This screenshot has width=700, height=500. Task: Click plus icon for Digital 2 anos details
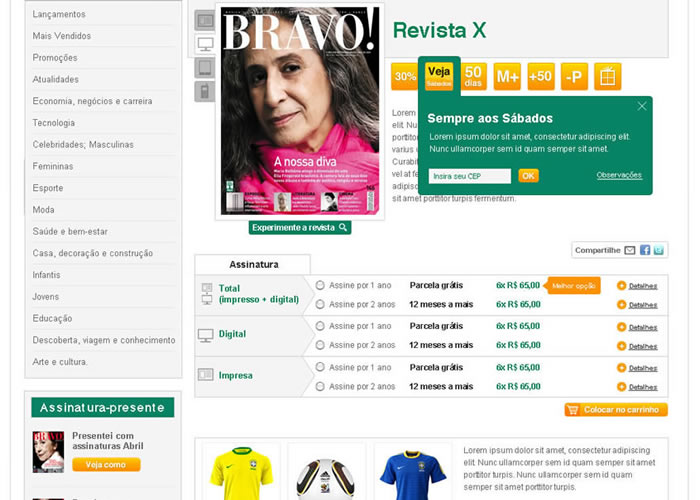[621, 346]
